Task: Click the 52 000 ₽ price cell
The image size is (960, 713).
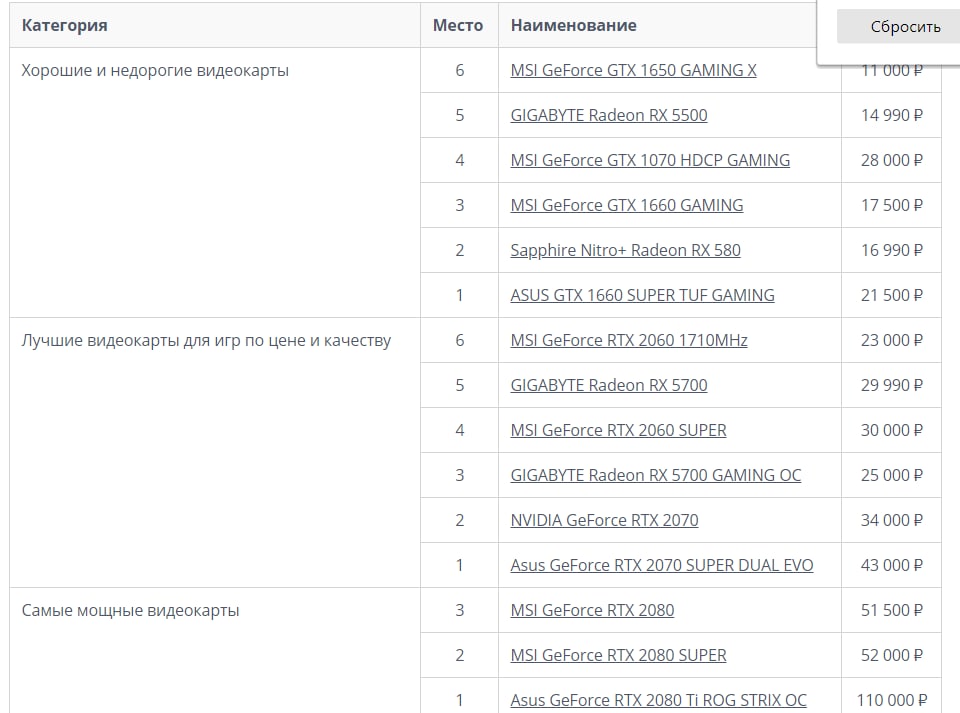Action: coord(891,655)
